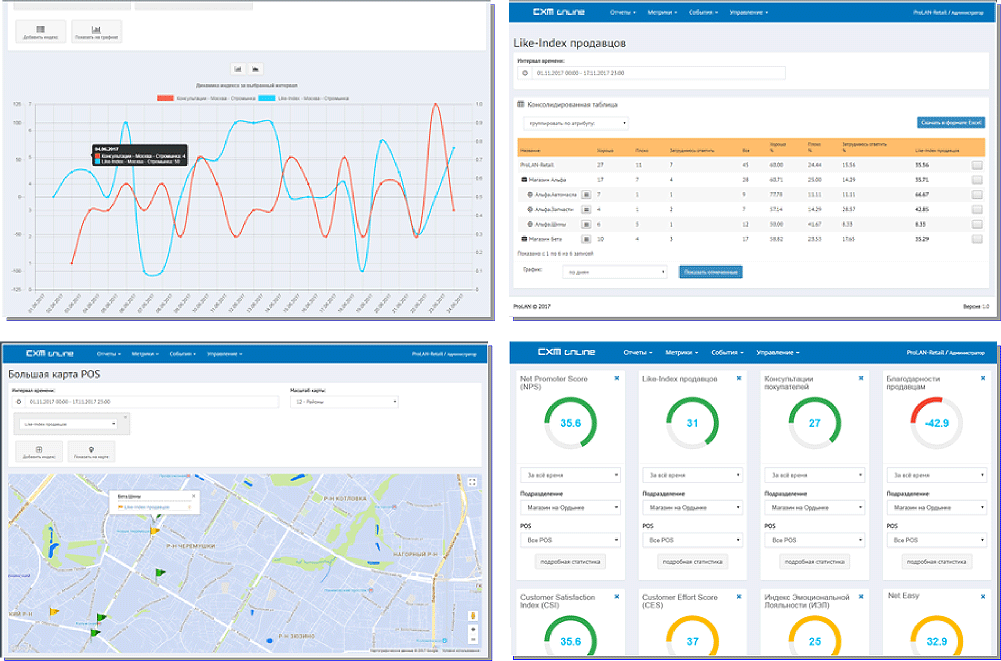Click the CXM Online logo above dashboard widgets

[x=566, y=352]
